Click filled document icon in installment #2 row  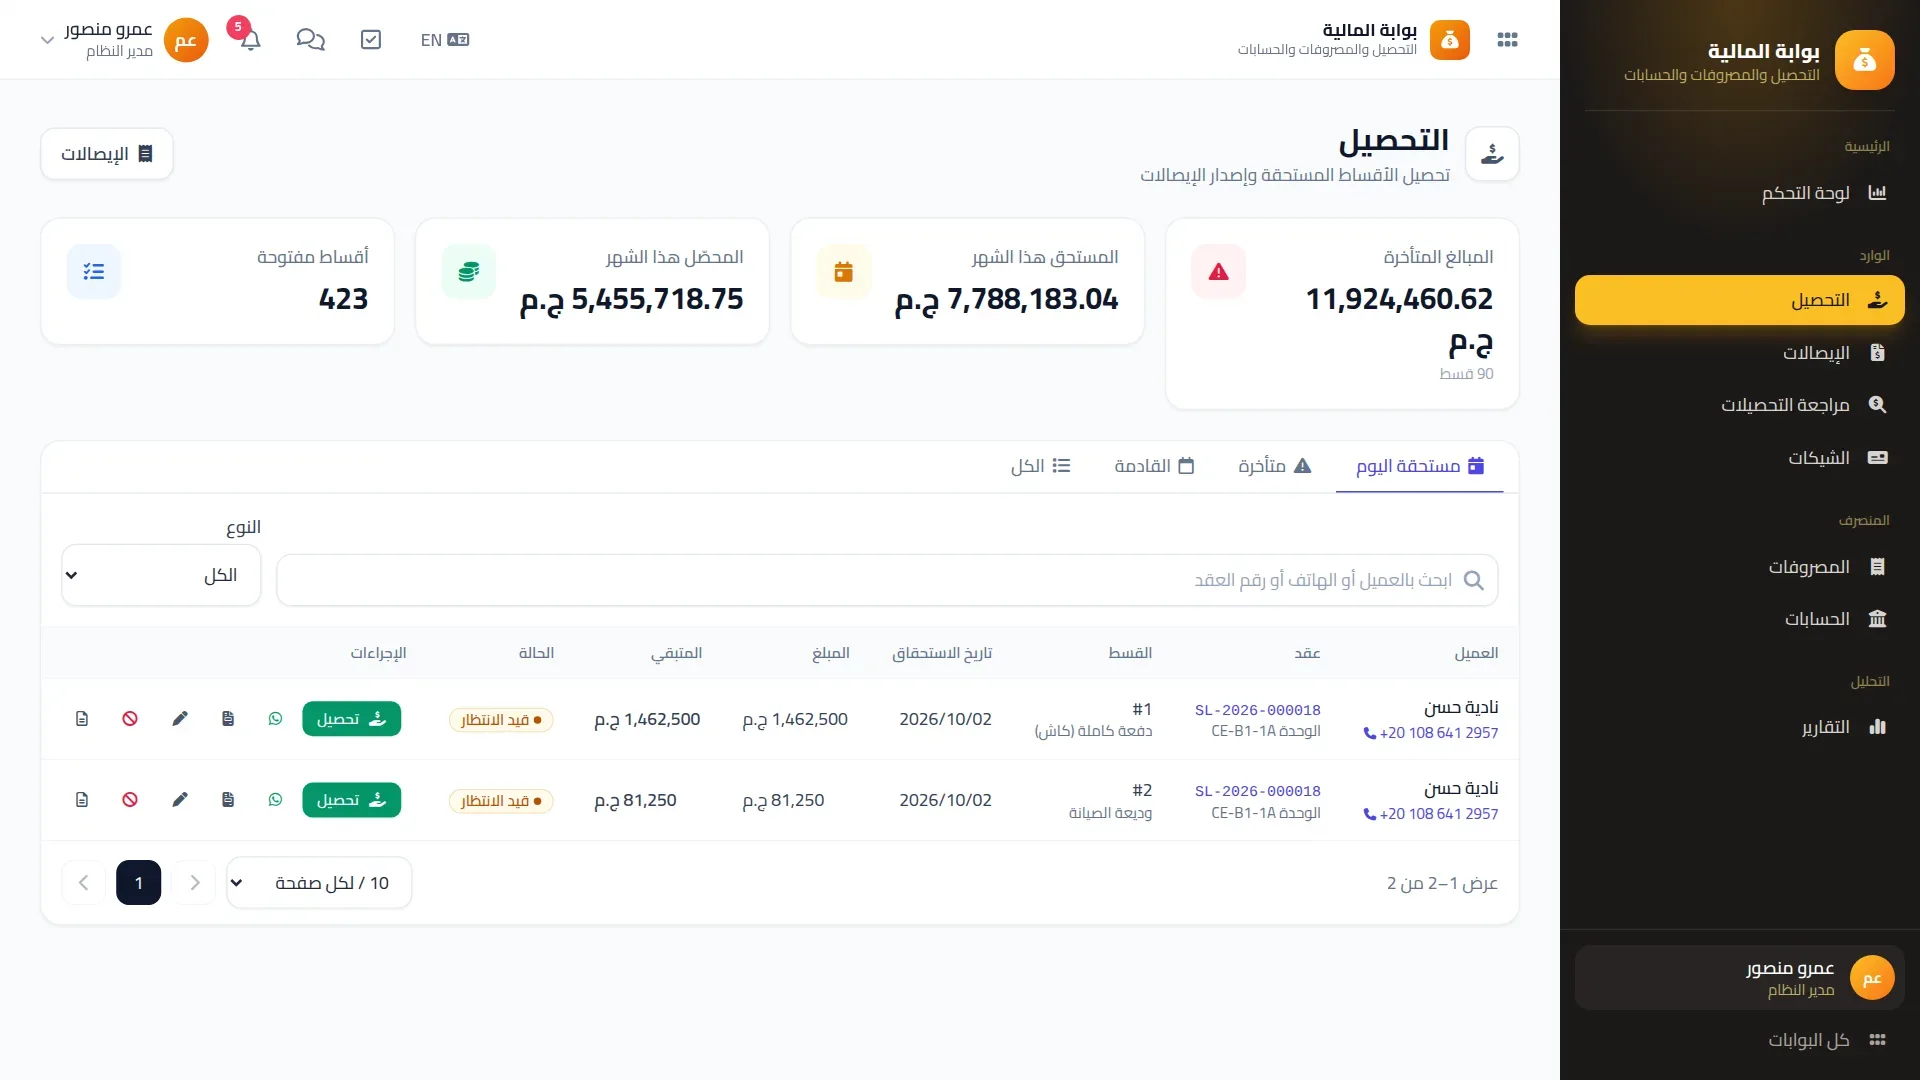coord(228,800)
